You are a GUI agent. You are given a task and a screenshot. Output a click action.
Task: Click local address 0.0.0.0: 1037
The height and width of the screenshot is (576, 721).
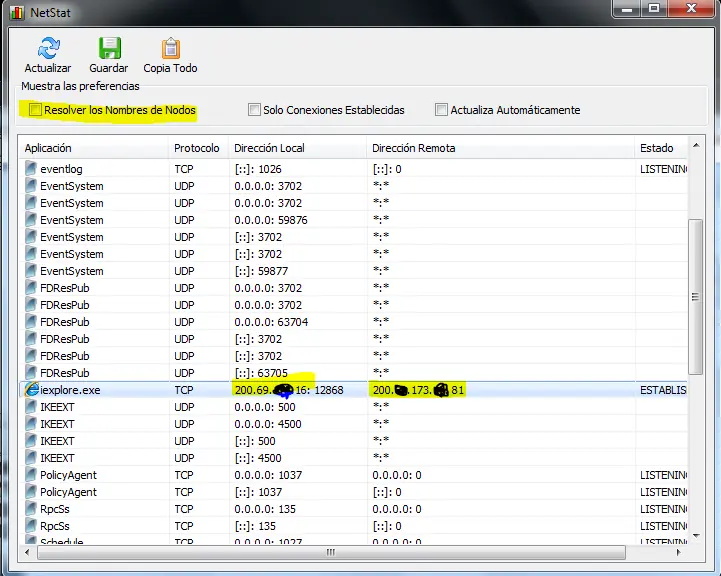pyautogui.click(x=268, y=475)
